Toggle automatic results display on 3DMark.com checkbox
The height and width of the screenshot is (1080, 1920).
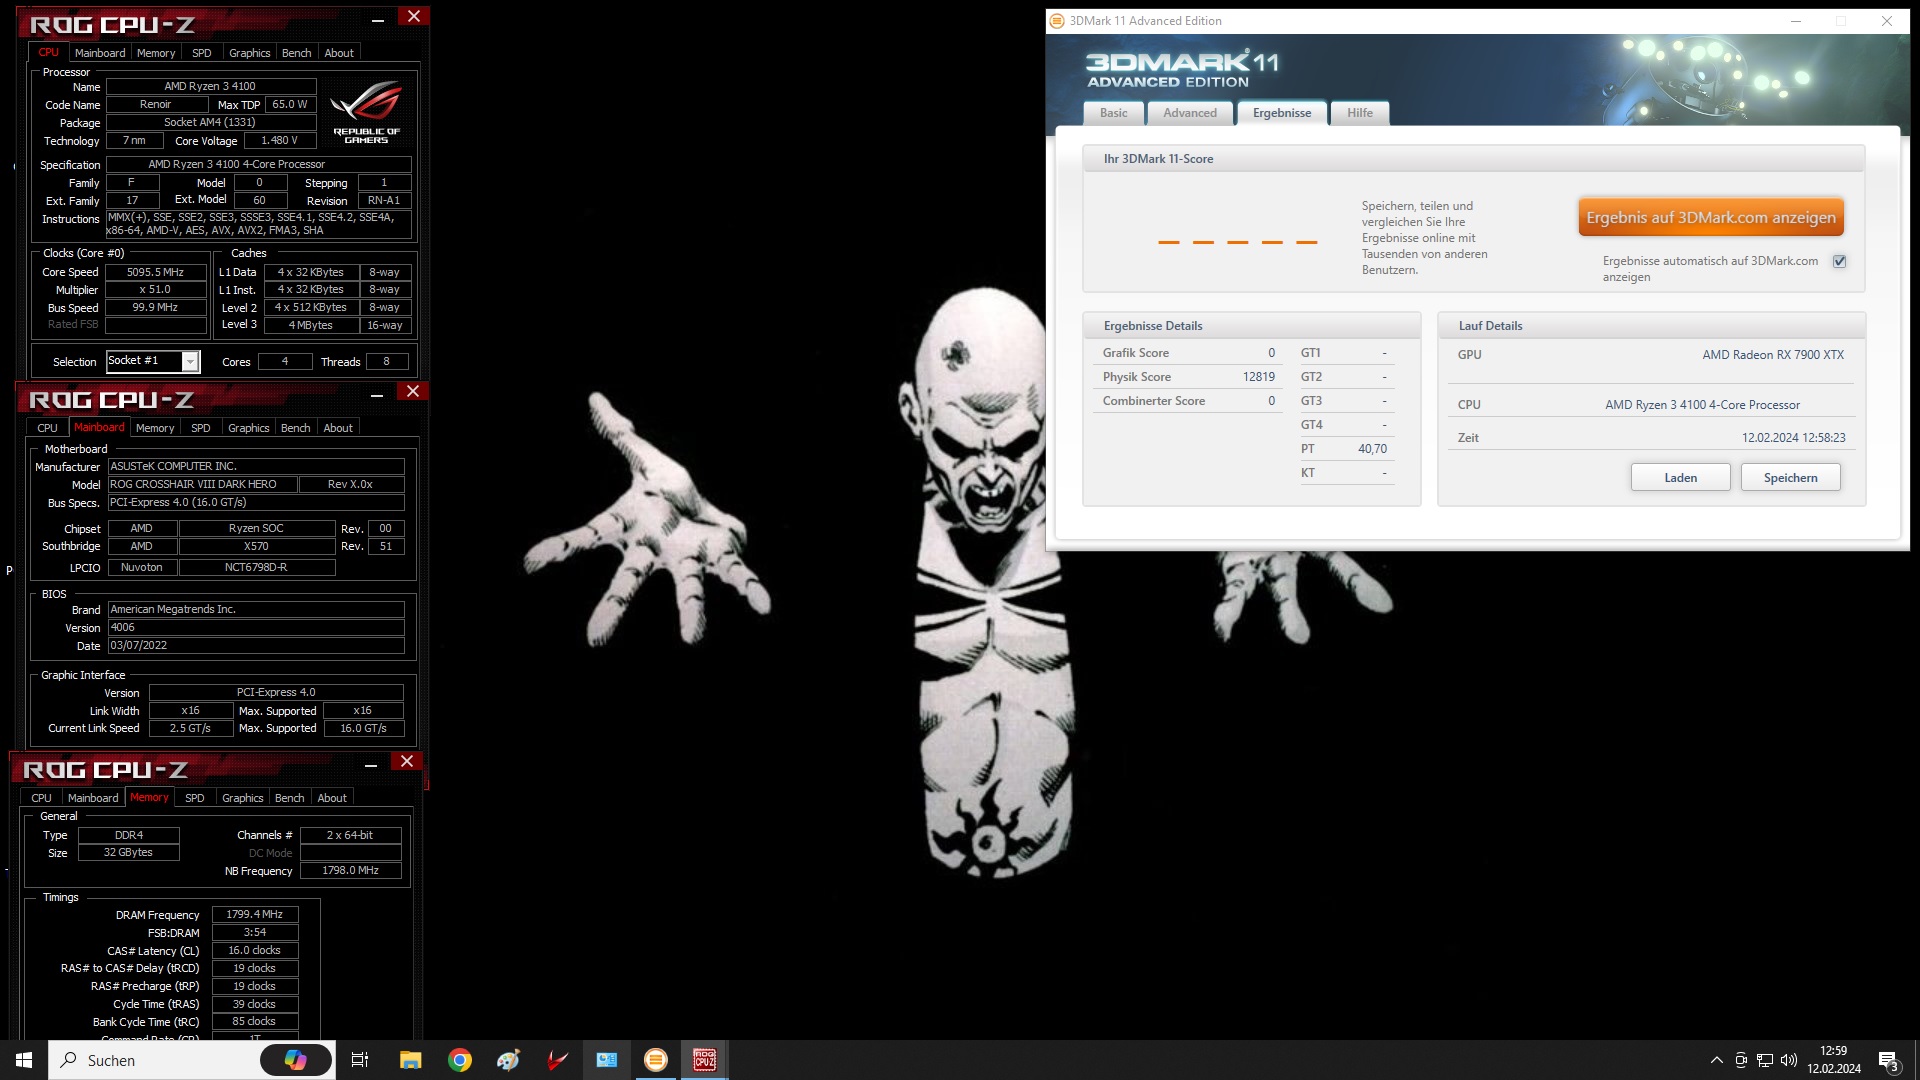click(1839, 261)
